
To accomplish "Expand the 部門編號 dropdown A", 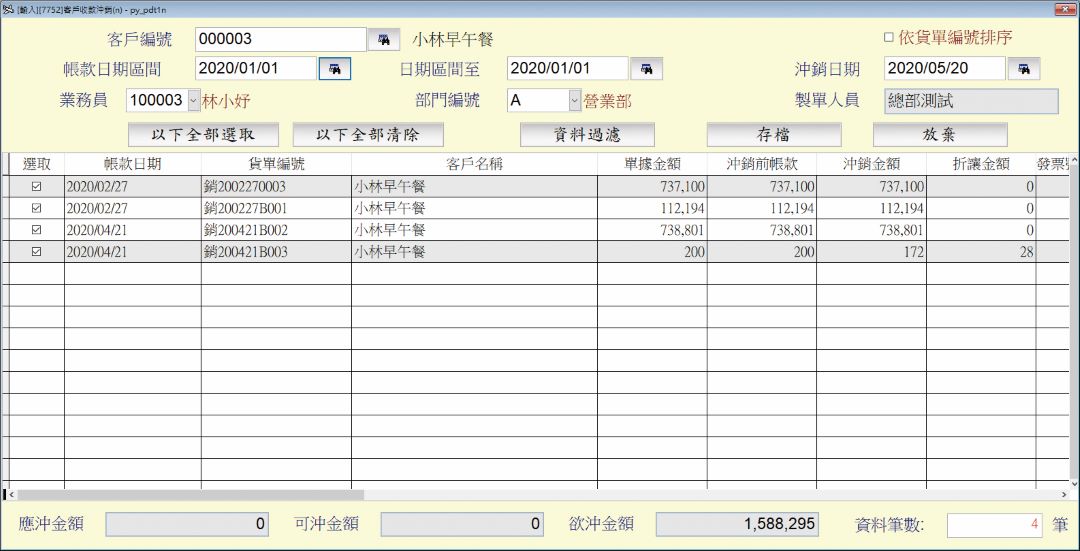I will pyautogui.click(x=575, y=101).
